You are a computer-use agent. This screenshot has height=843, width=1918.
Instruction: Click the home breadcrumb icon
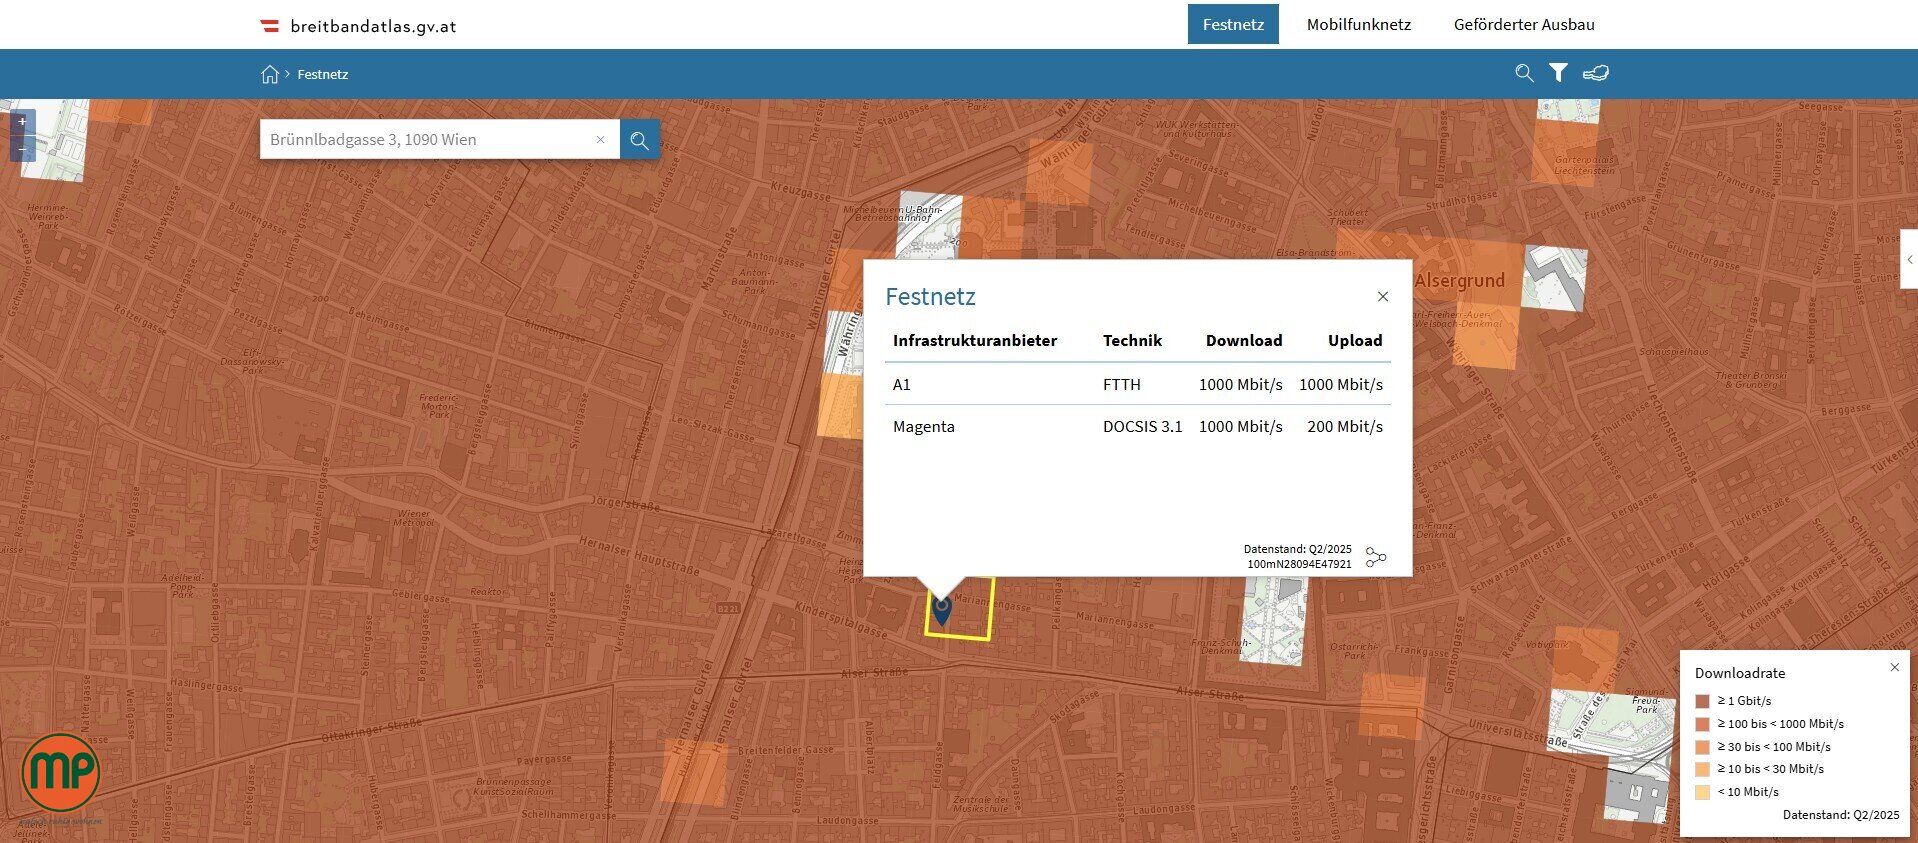(270, 74)
